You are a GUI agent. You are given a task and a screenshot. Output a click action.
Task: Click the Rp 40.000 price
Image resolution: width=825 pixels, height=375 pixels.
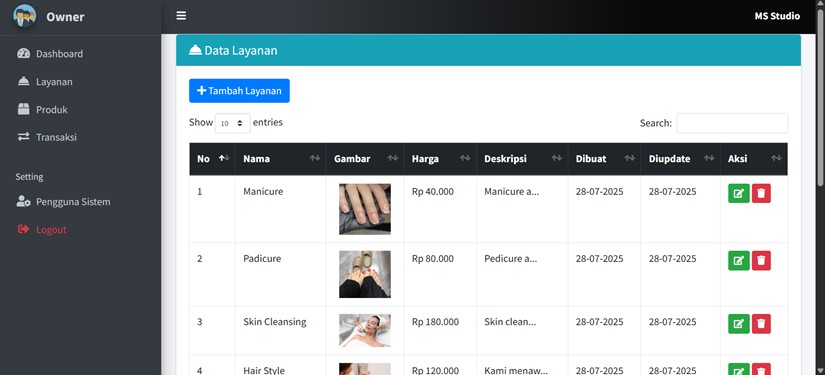[432, 191]
